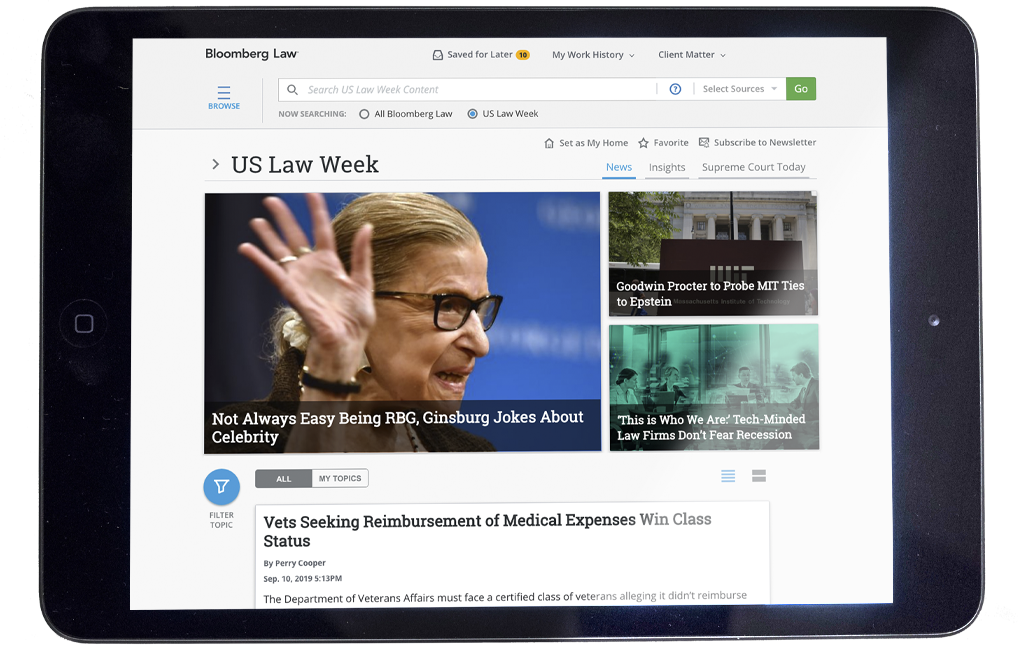Viewport: 1018px width, 645px height.
Task: Switch to the Supreme Court Today tab
Action: pos(754,167)
